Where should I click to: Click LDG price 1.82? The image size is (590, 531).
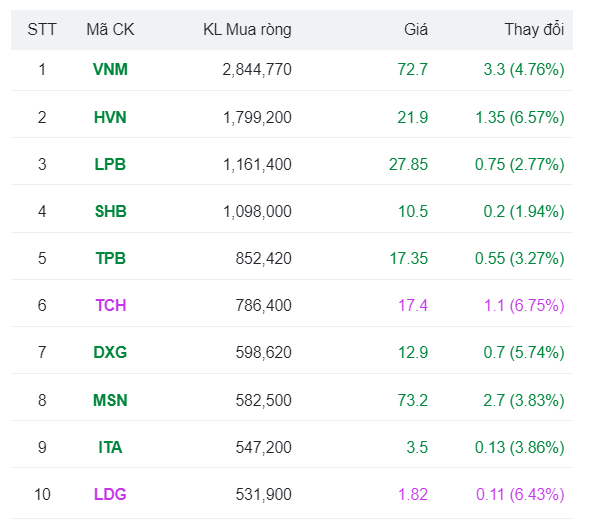click(x=413, y=494)
